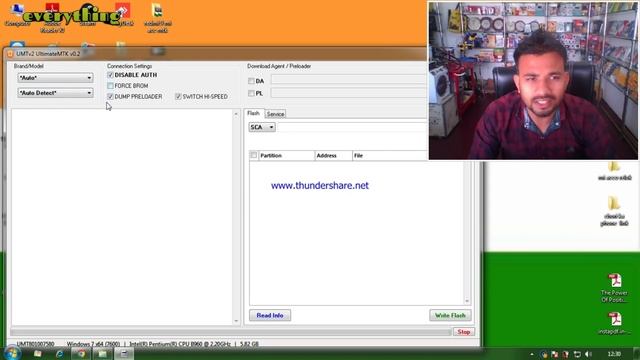Screen dimensions: 640x360
Task: Open the SCA scatter type dropdown
Action: point(262,127)
